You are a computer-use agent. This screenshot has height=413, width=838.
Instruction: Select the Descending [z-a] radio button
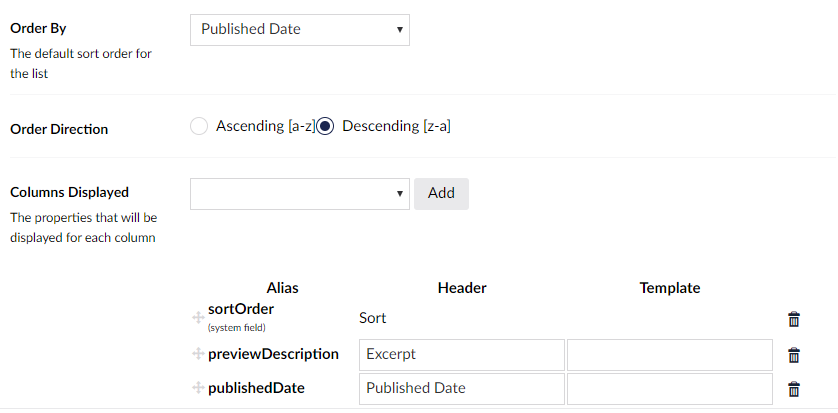(325, 126)
